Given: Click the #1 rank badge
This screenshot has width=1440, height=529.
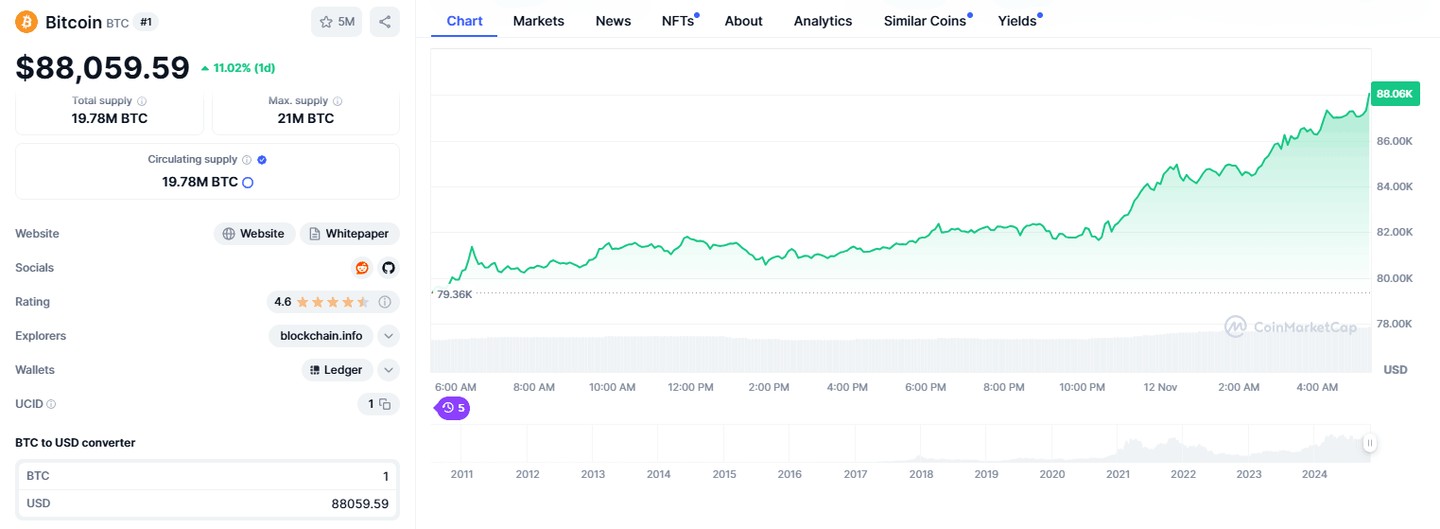Looking at the screenshot, I should tap(146, 22).
